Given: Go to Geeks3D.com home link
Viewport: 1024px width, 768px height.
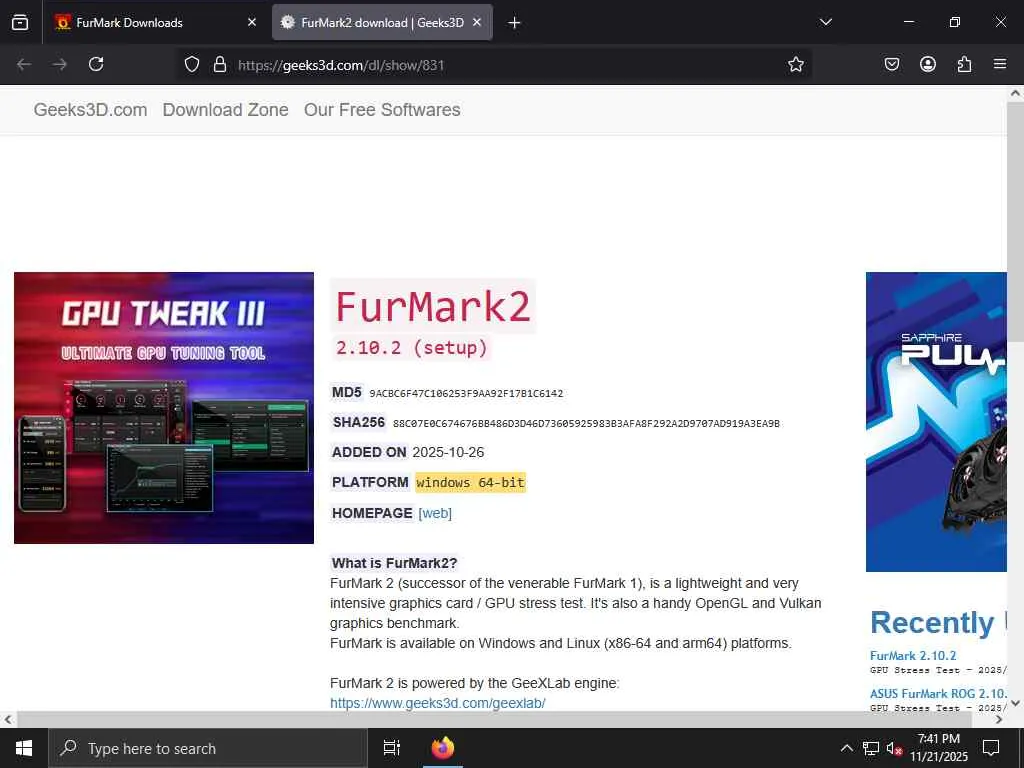Looking at the screenshot, I should coord(91,110).
